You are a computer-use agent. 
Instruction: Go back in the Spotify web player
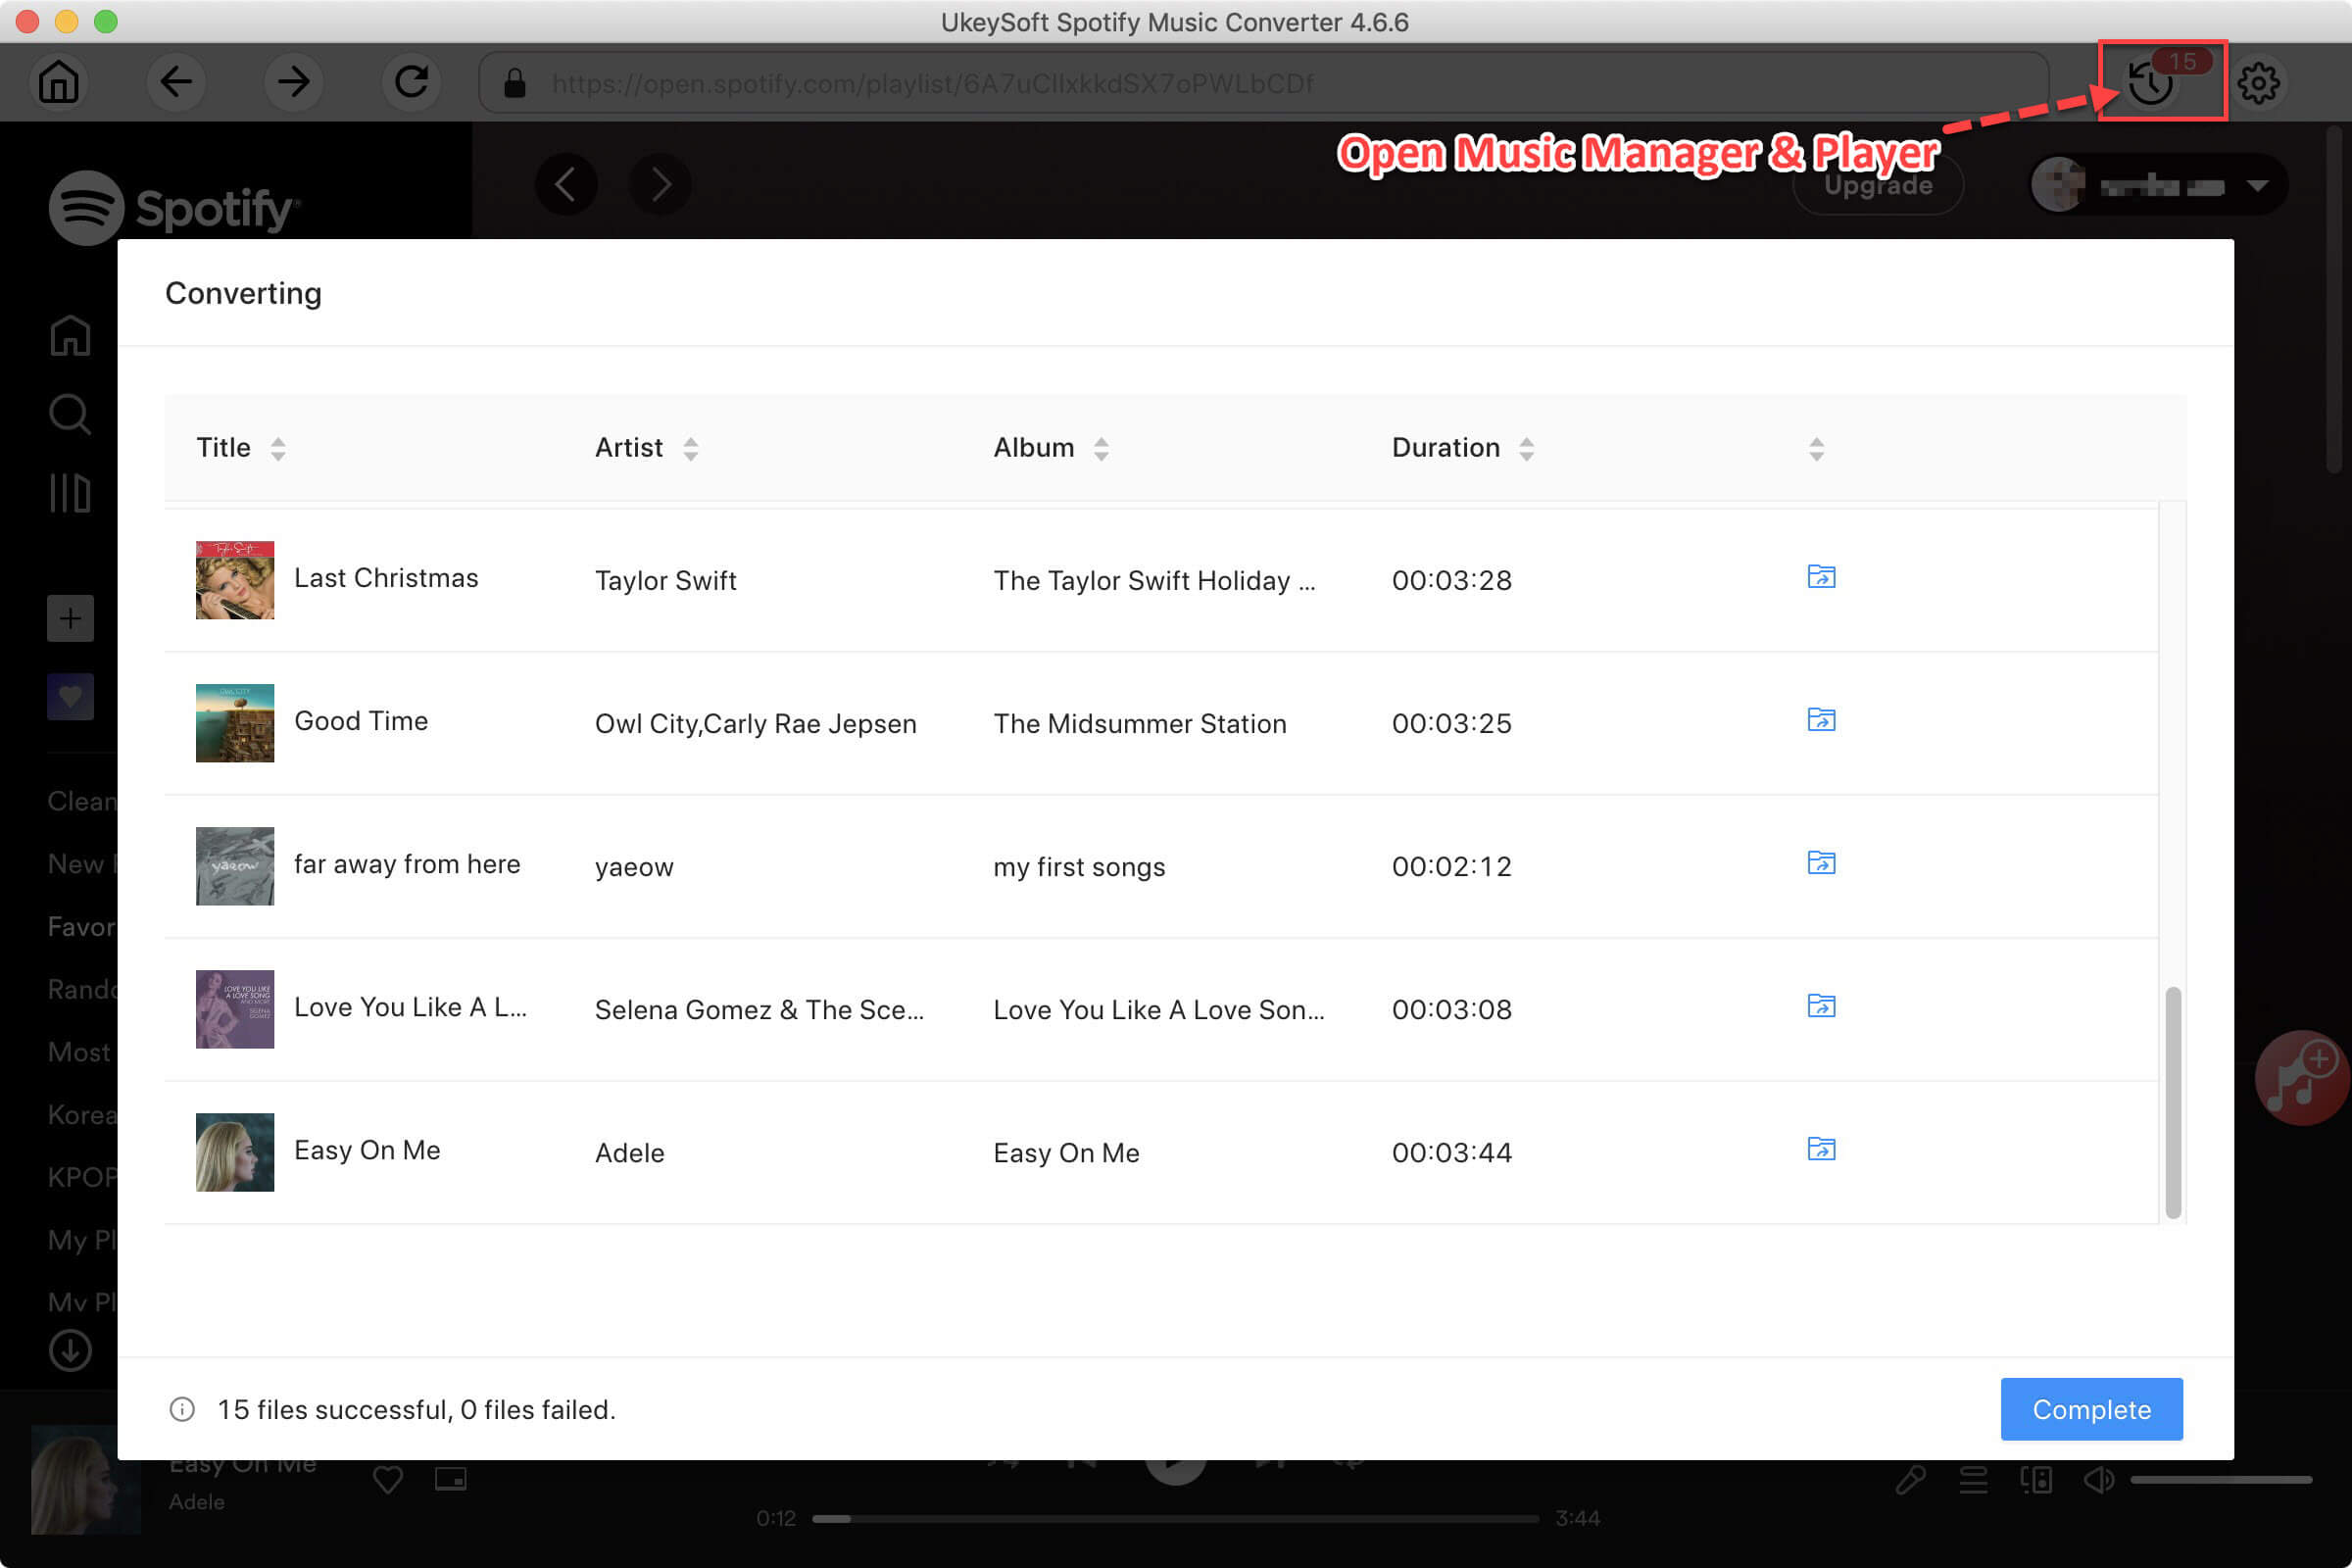566,184
